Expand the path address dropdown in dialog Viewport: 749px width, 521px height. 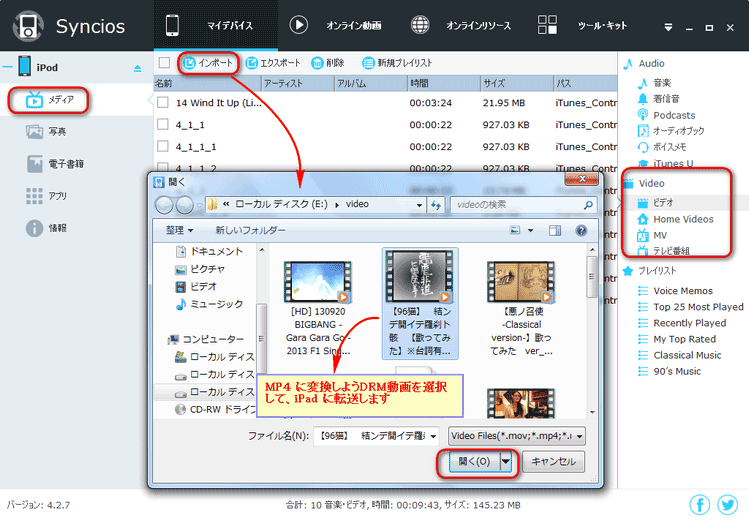click(x=419, y=205)
